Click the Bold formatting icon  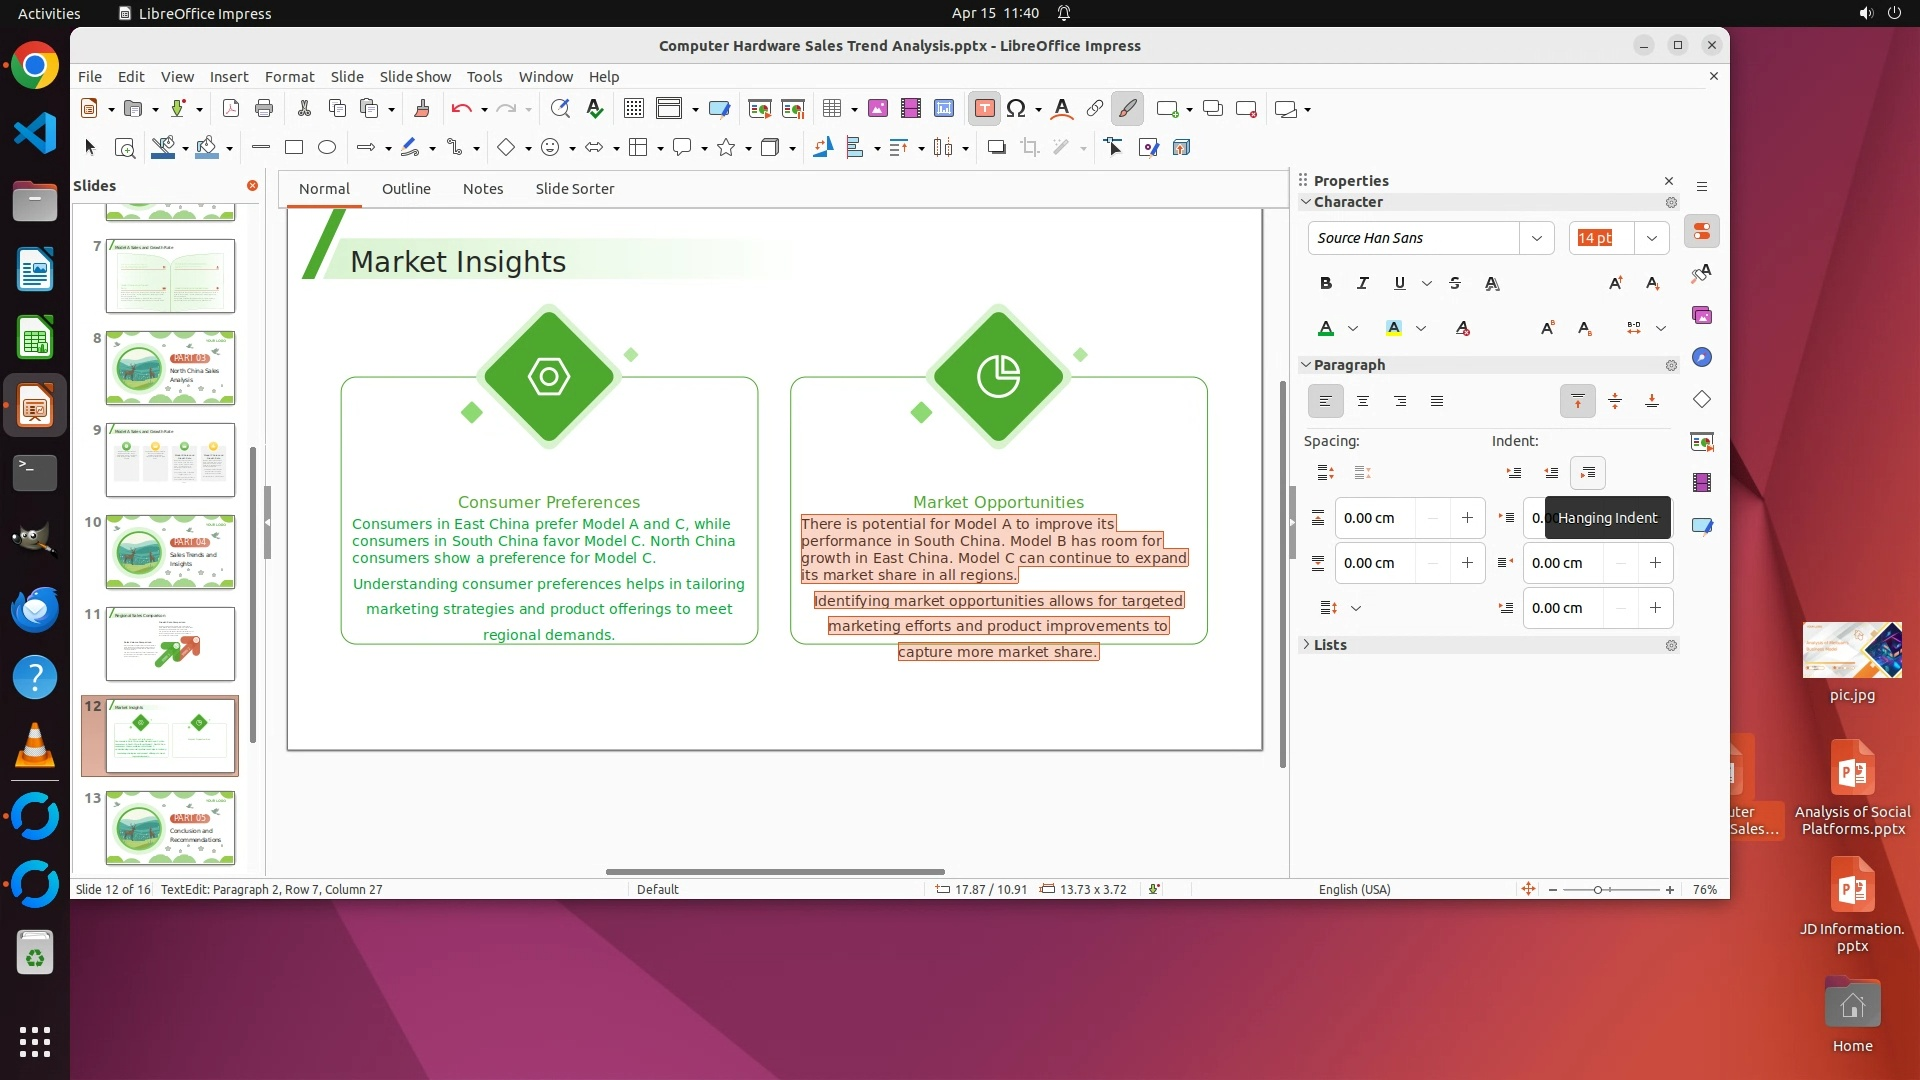click(1326, 283)
